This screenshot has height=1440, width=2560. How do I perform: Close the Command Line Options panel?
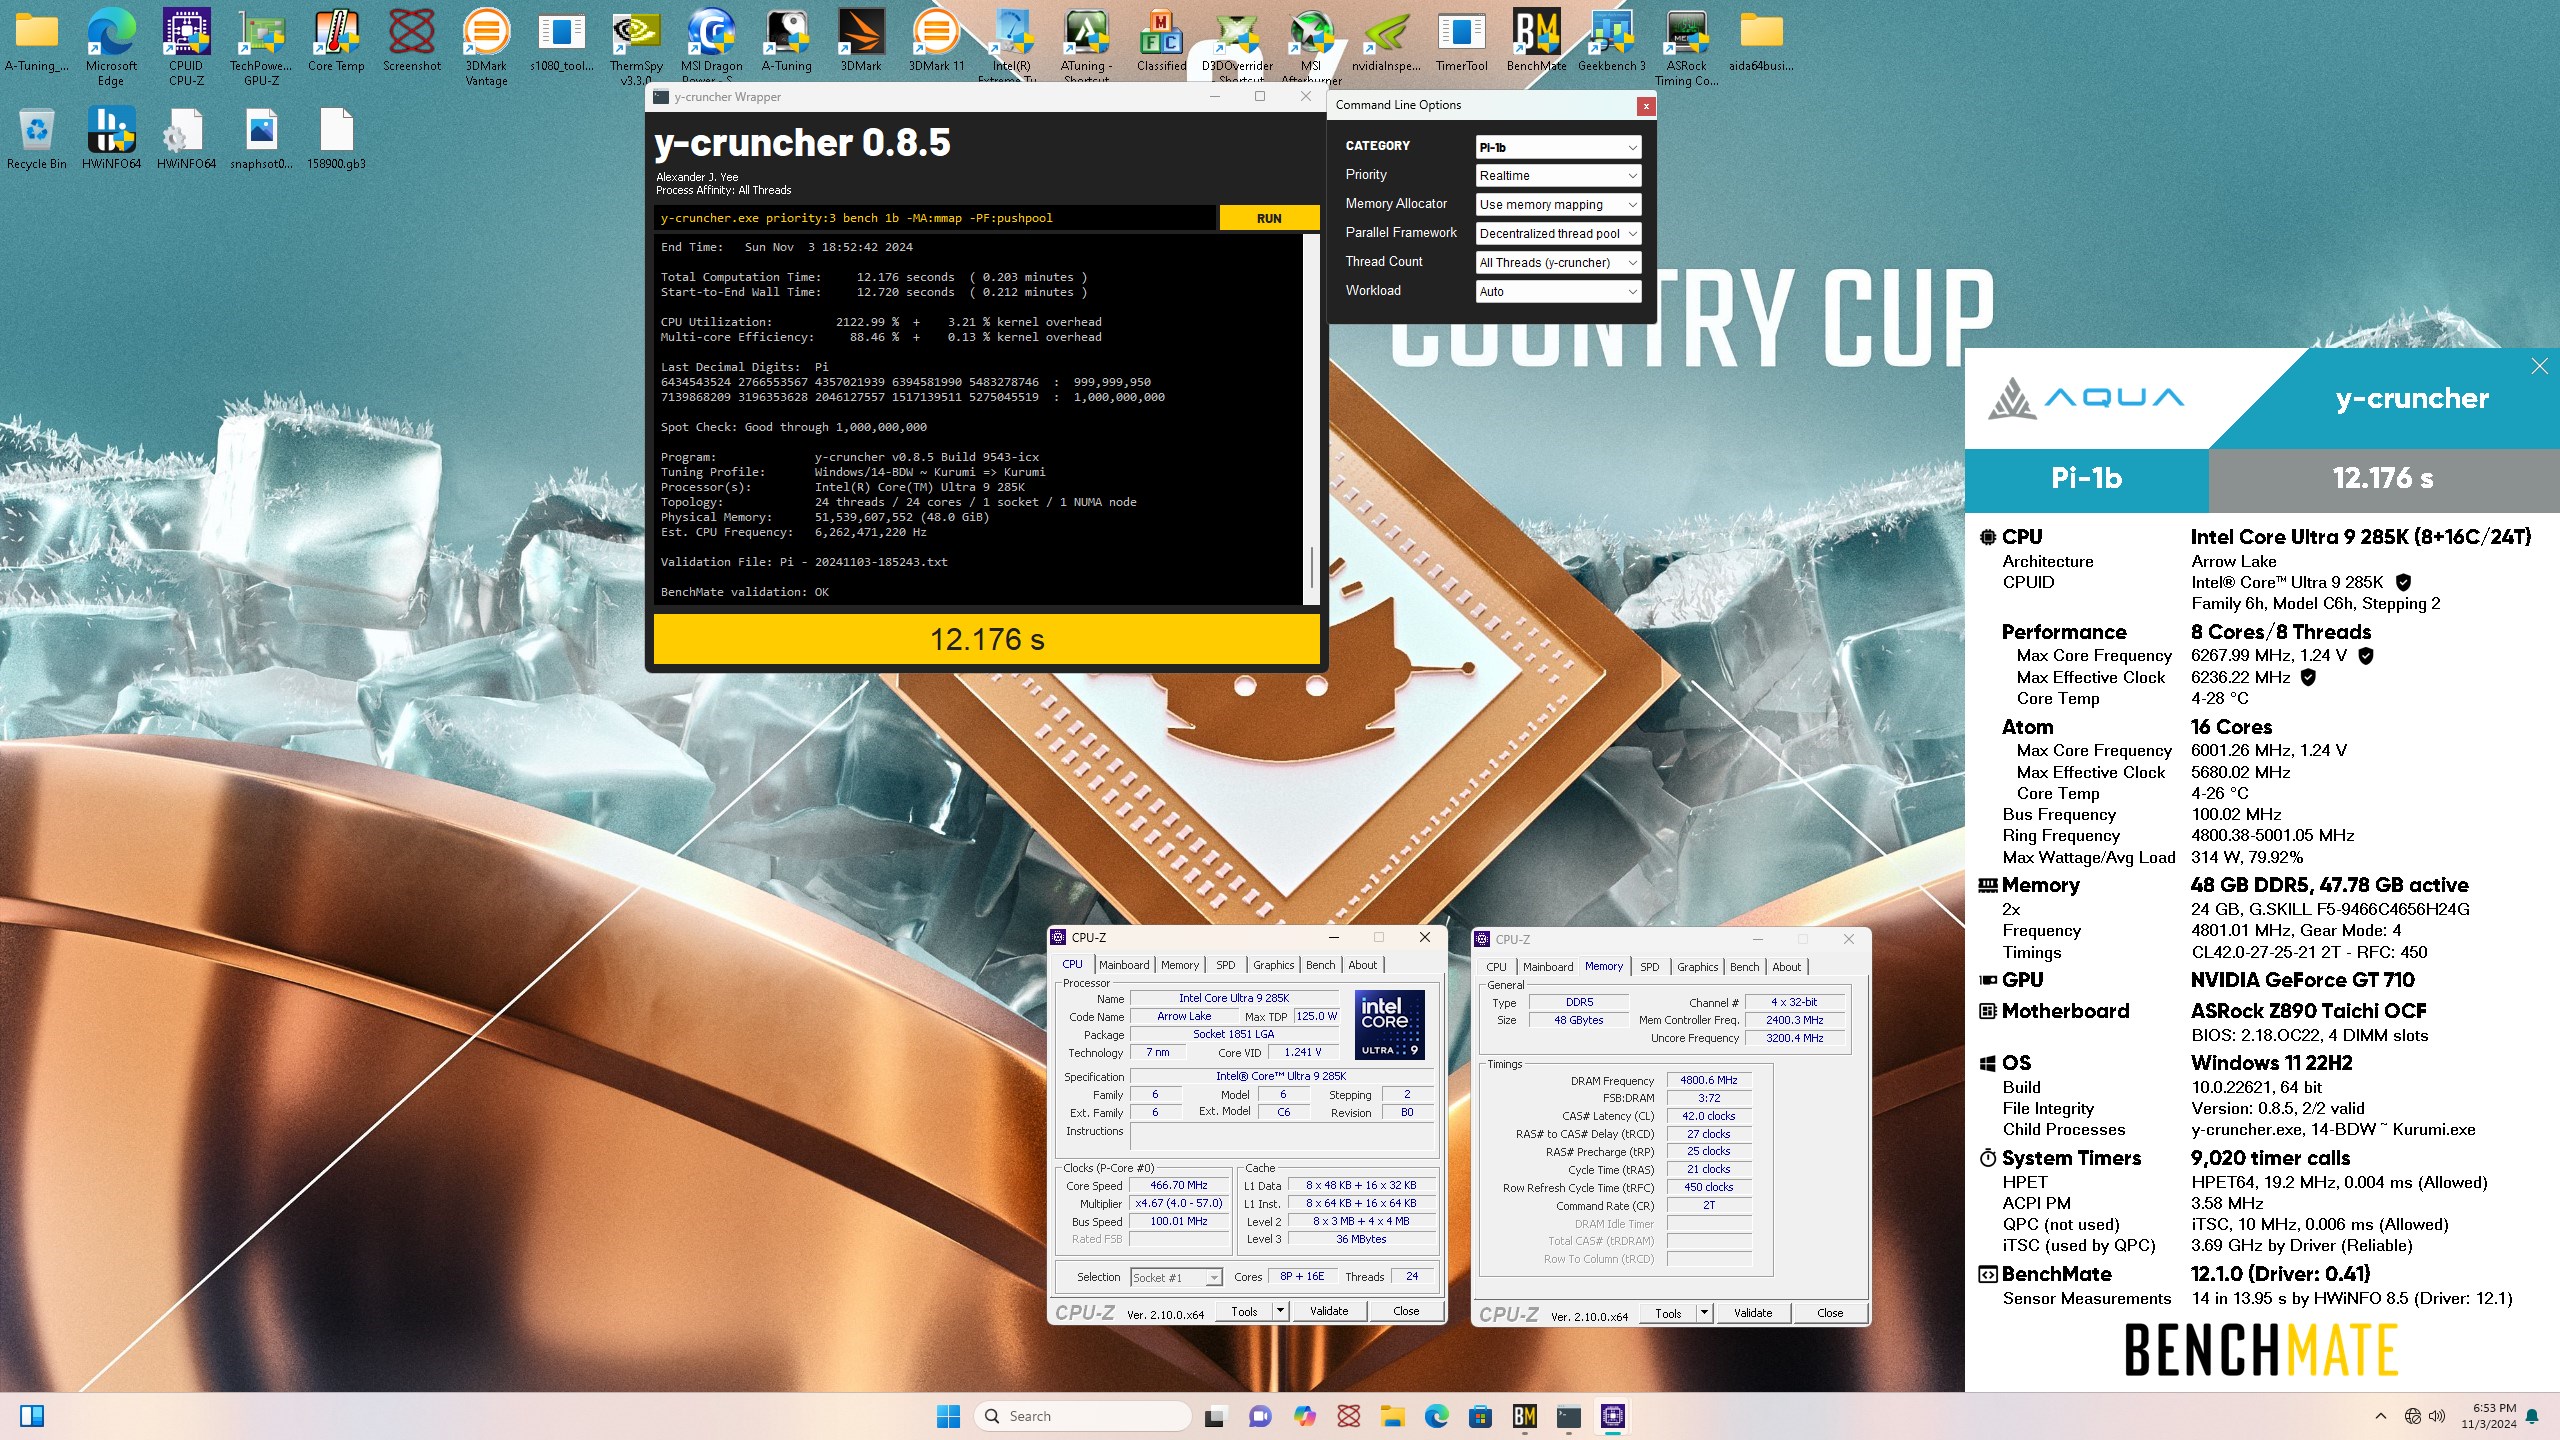tap(1645, 106)
